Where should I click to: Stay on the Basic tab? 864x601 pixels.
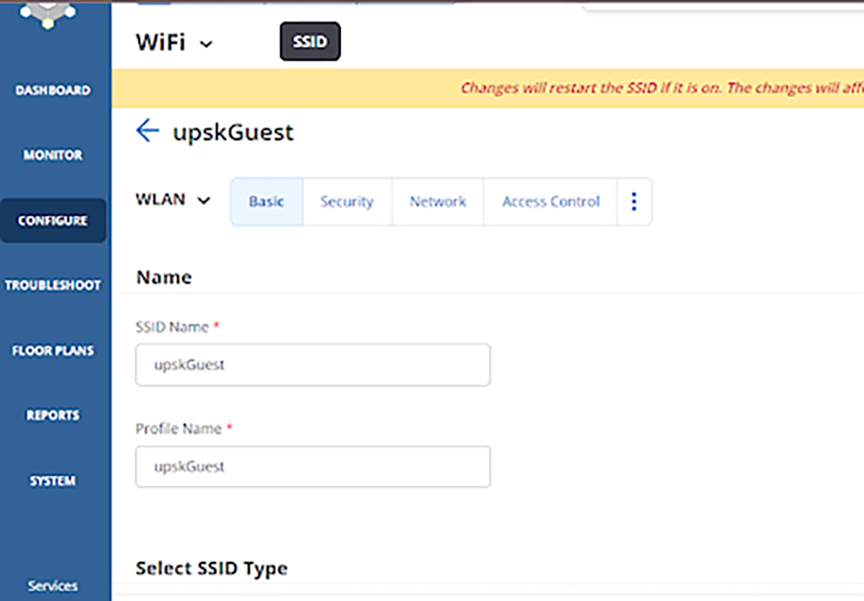click(266, 200)
